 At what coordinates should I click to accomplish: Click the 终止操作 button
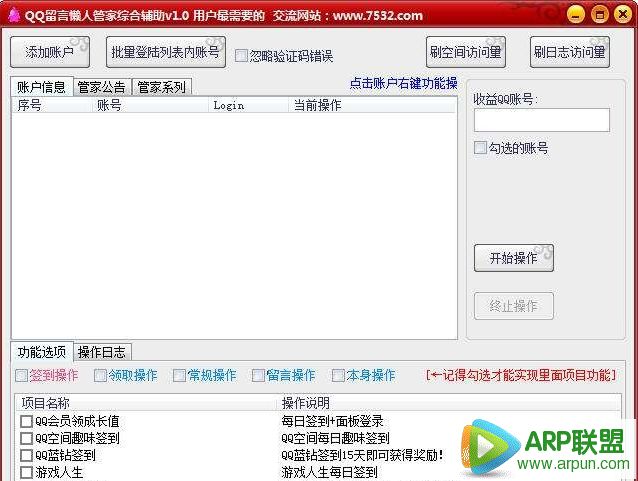coord(513,306)
